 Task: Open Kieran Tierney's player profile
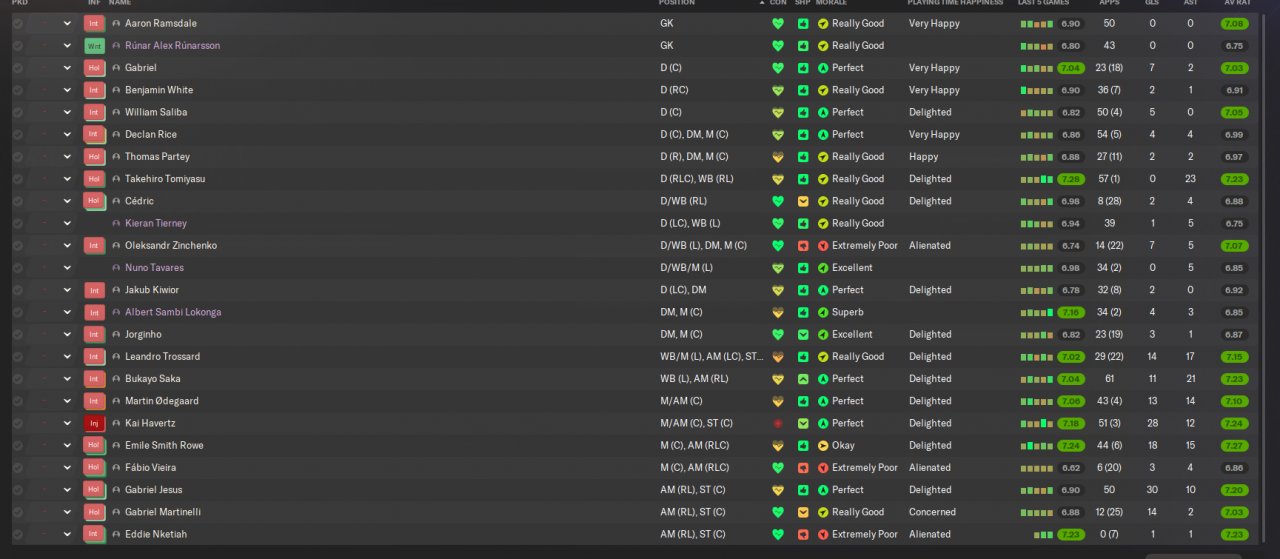tap(156, 224)
